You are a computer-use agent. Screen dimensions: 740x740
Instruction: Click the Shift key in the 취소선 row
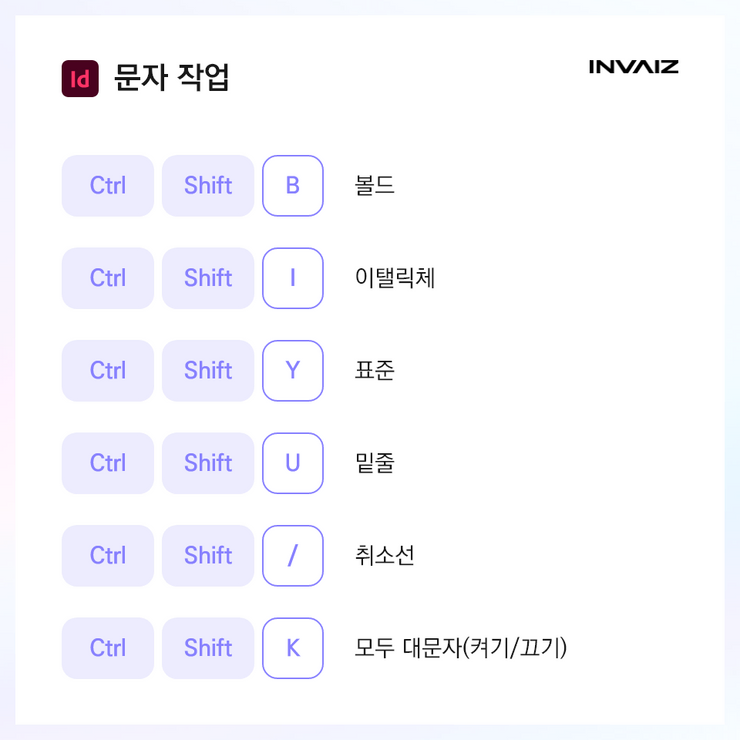pos(208,555)
